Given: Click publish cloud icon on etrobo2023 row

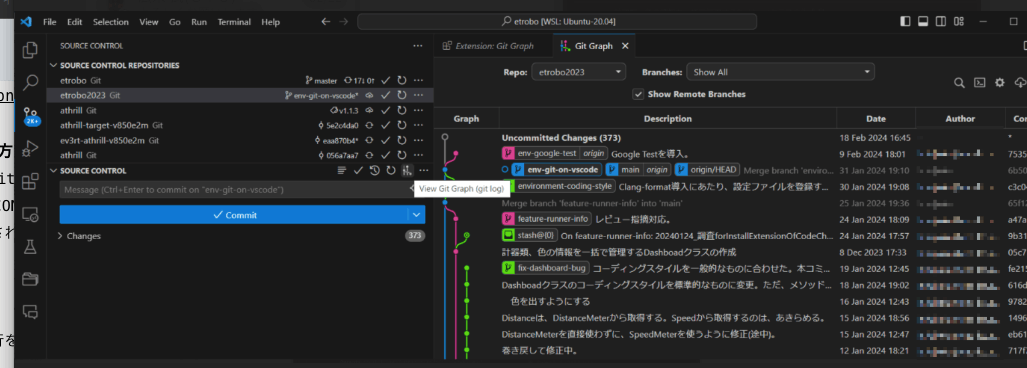Looking at the screenshot, I should (x=369, y=96).
